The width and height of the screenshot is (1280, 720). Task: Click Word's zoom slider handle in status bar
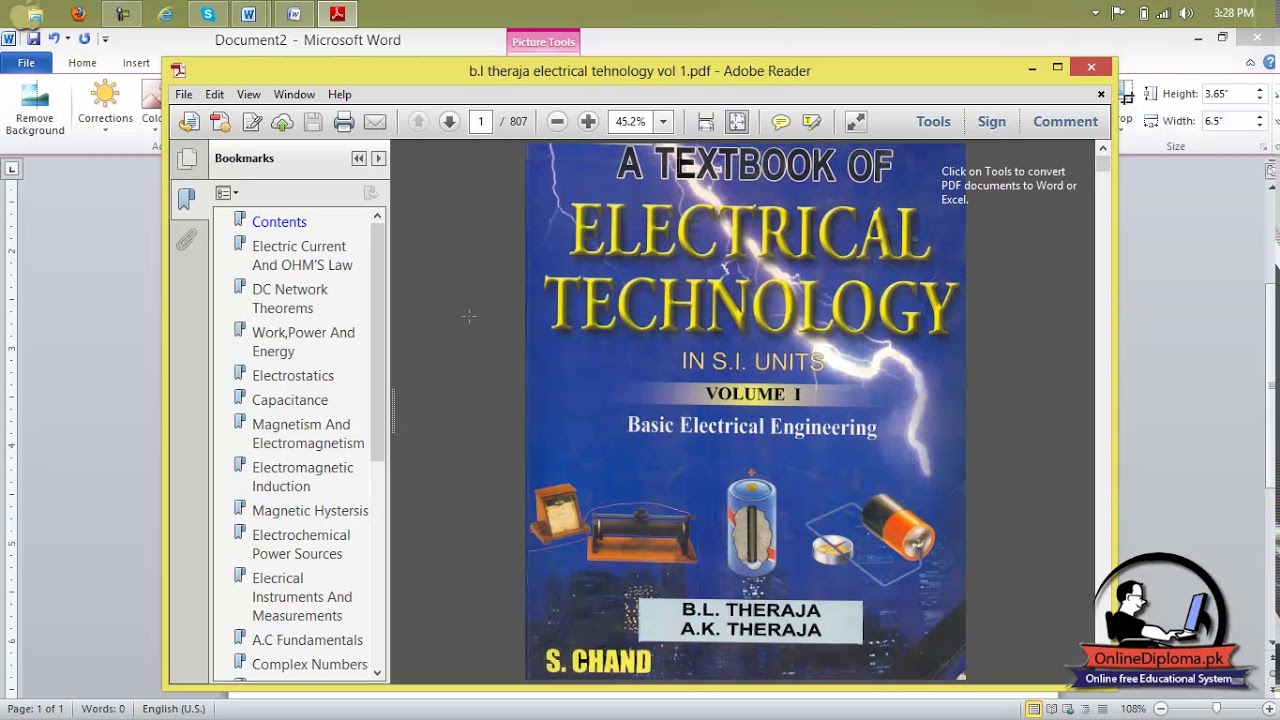[x=1216, y=709]
